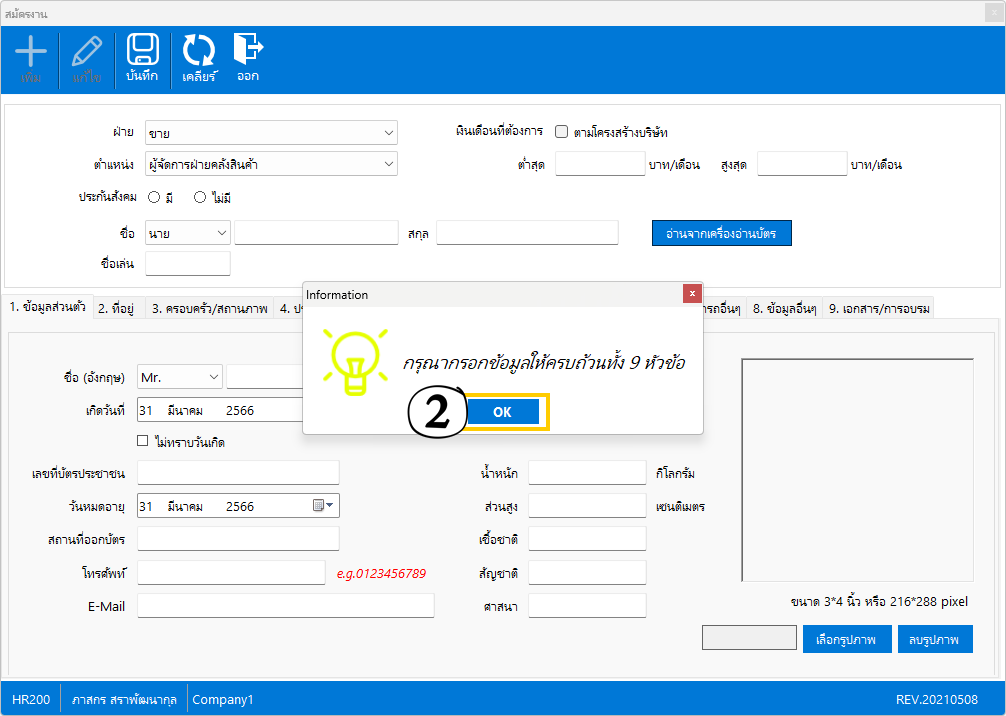Expand the นาย name title dropdown

pos(221,233)
